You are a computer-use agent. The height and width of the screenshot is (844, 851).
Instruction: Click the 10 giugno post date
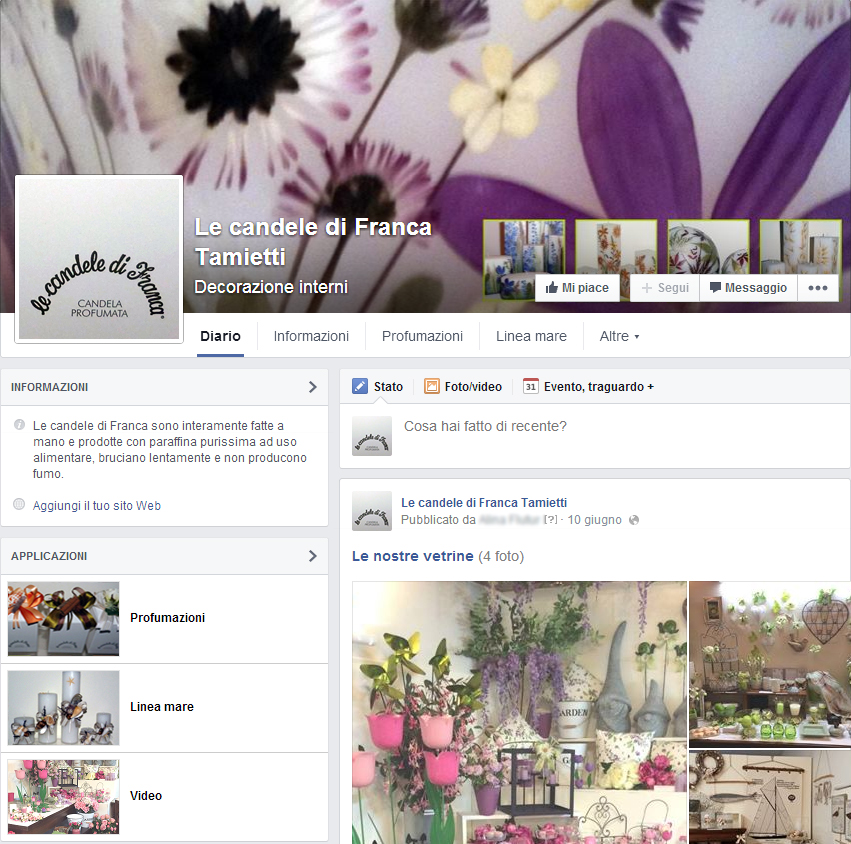tap(594, 520)
